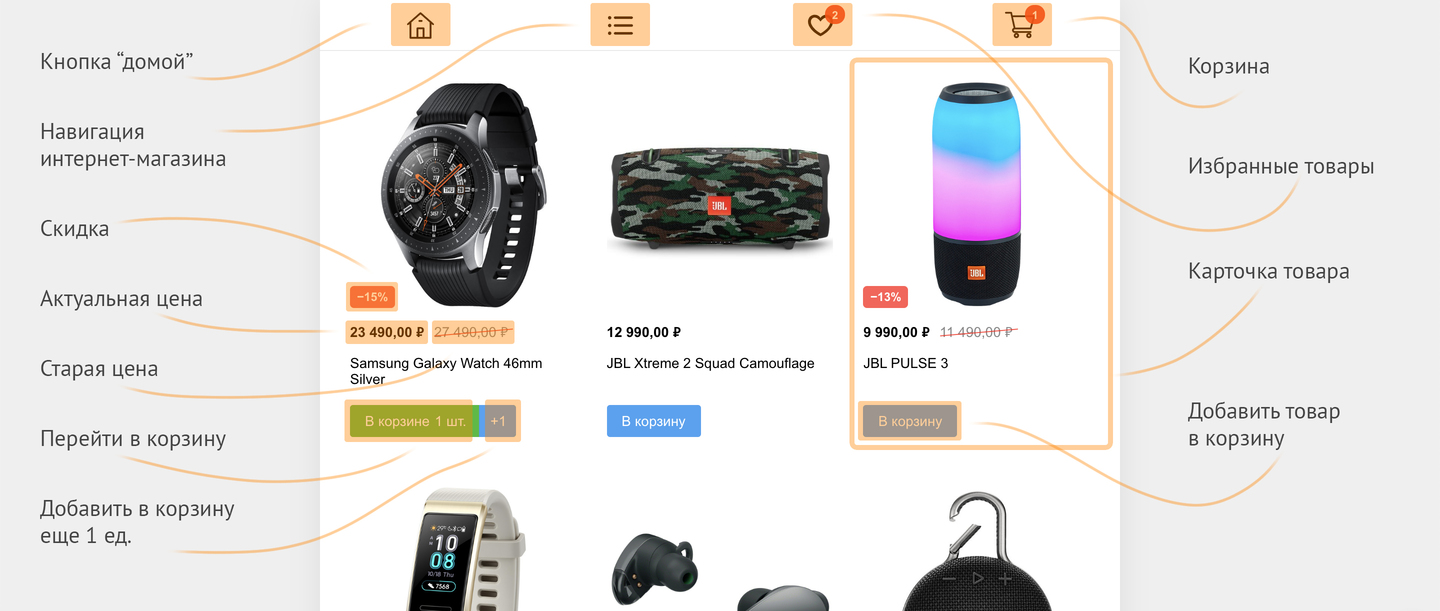The width and height of the screenshot is (1440, 611).
Task: Open the JBL Xtreme 2 Squad Camouflage title
Action: coord(710,363)
